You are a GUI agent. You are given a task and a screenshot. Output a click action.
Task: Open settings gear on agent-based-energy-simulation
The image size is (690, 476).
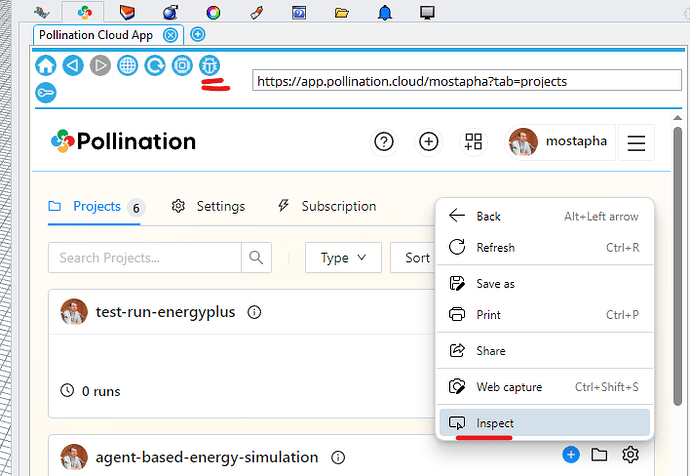[631, 454]
